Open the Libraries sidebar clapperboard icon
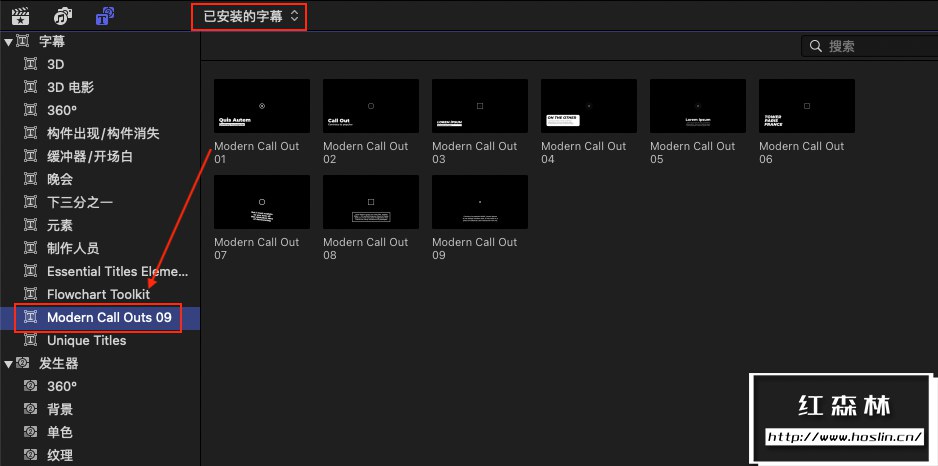The height and width of the screenshot is (466, 938). 21,16
